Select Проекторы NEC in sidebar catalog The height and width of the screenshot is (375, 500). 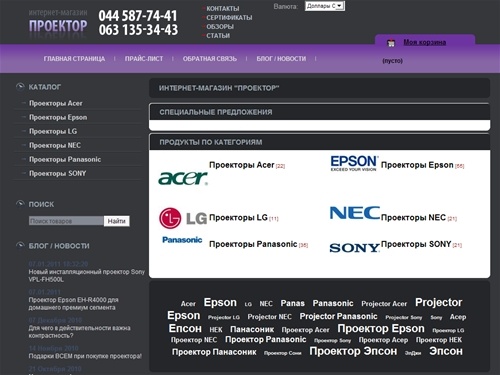click(x=55, y=145)
